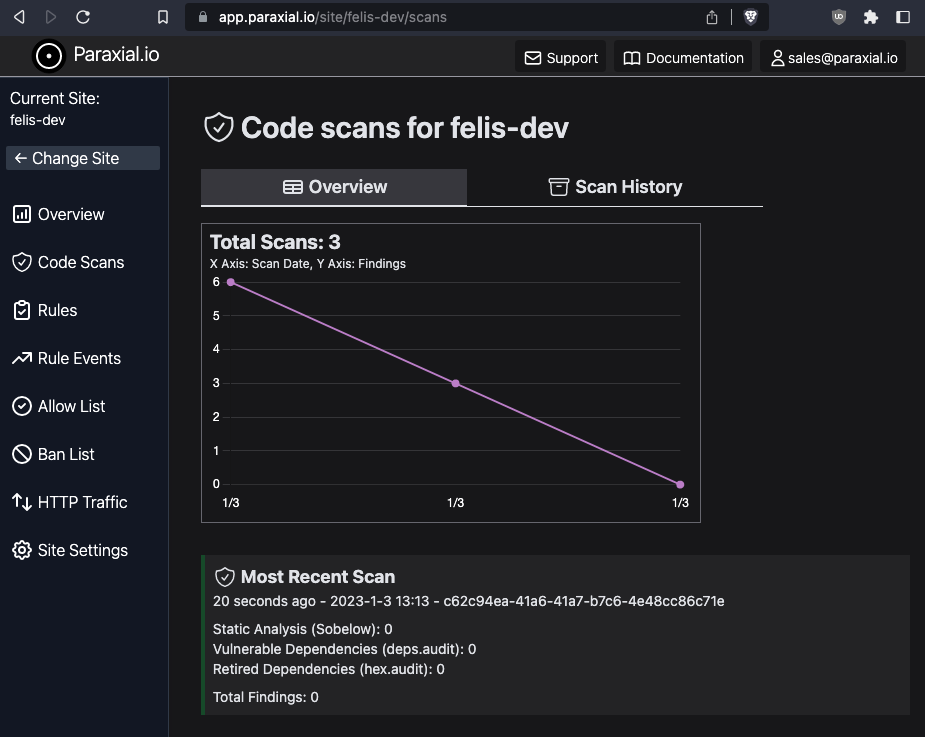This screenshot has height=737, width=925.
Task: Click the Paraxial.io logo icon
Action: coord(48,56)
